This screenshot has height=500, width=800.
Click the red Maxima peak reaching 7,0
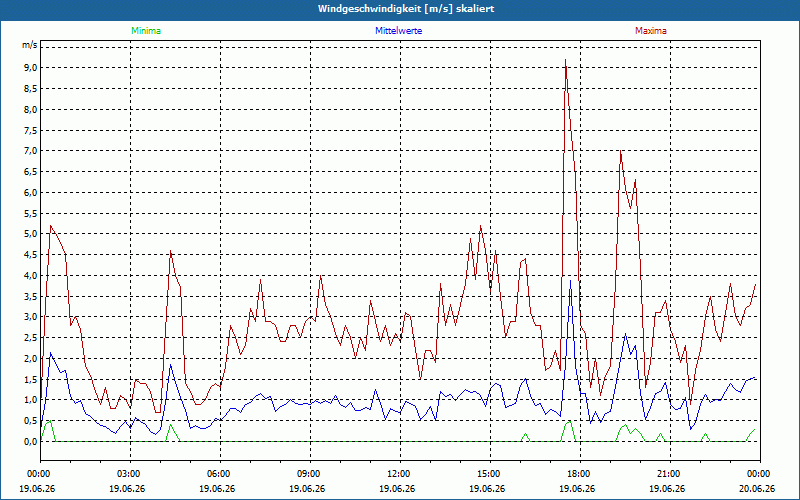[x=620, y=151]
